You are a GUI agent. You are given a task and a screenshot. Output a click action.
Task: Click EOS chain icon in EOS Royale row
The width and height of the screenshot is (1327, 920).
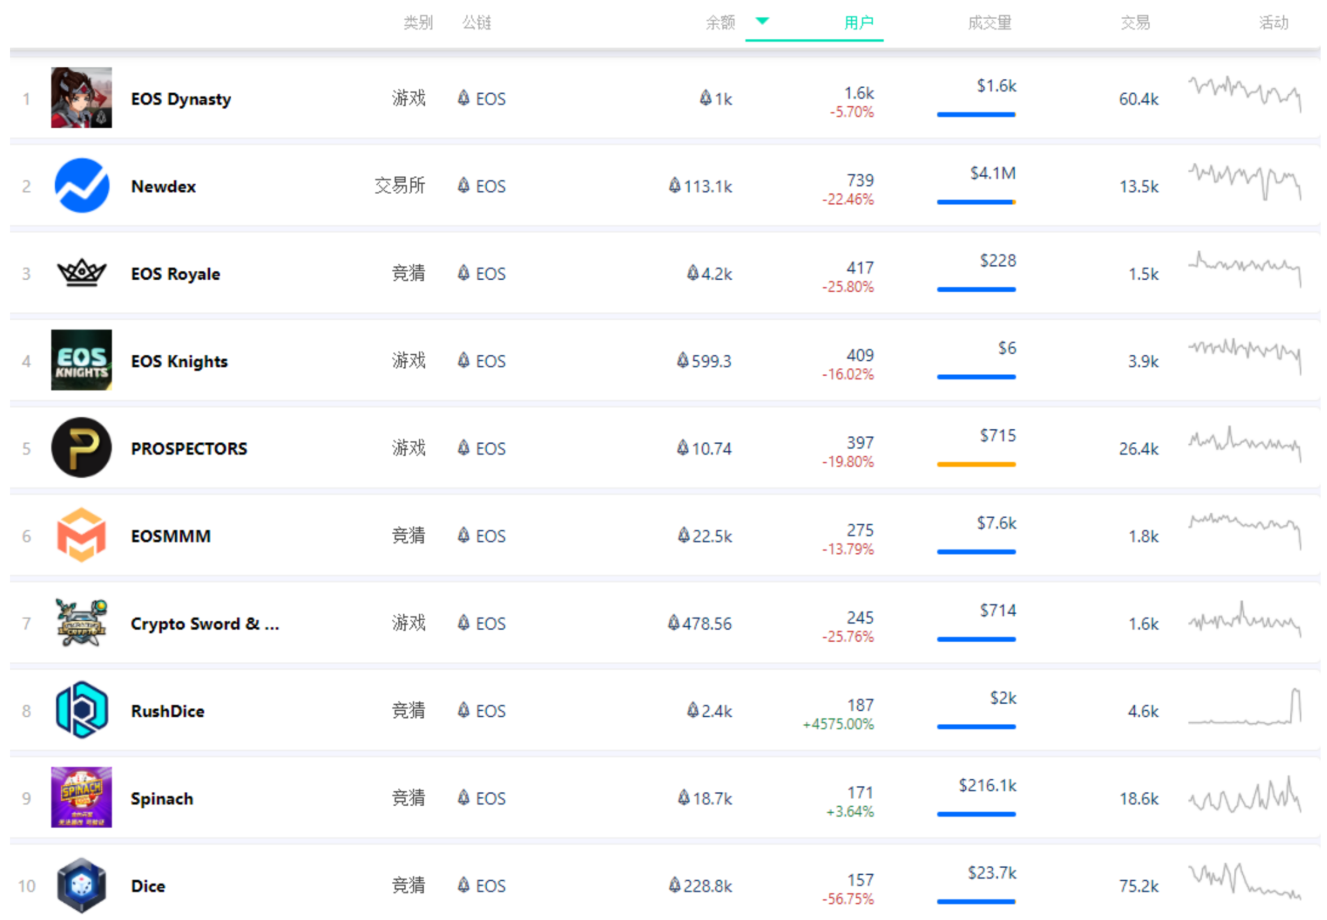coord(463,273)
